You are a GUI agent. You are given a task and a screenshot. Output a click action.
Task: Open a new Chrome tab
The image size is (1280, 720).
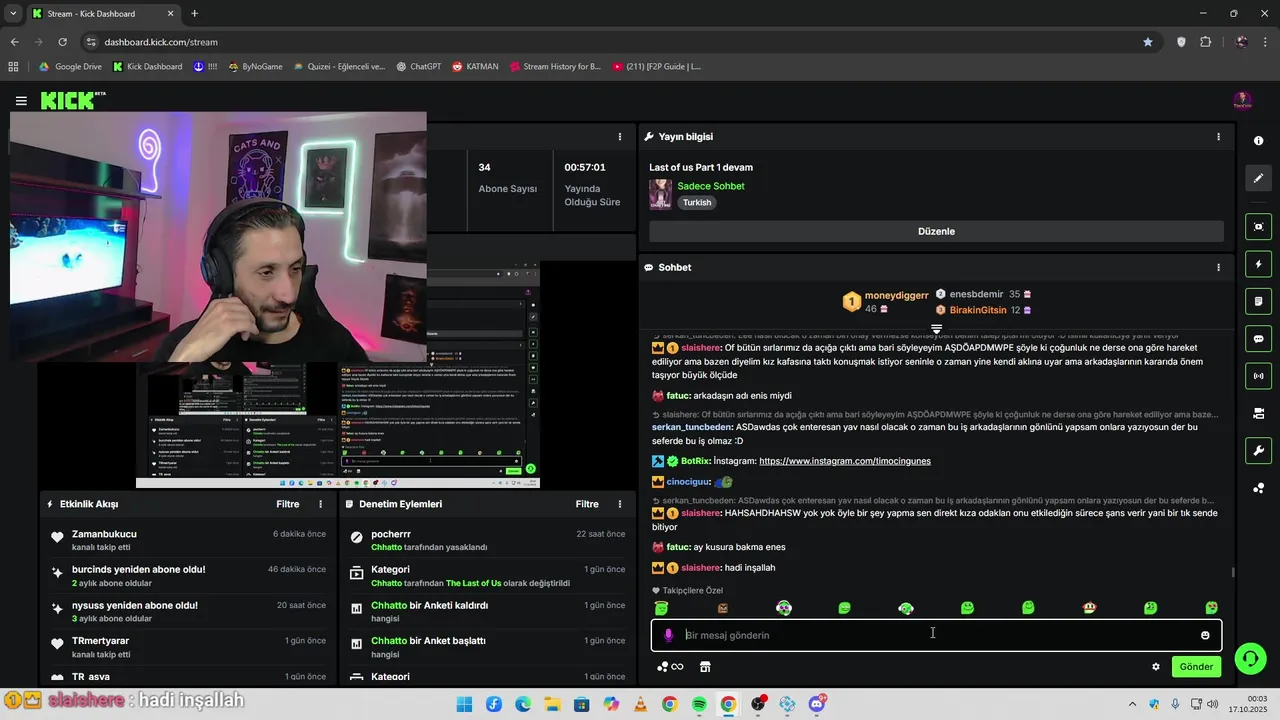click(194, 13)
